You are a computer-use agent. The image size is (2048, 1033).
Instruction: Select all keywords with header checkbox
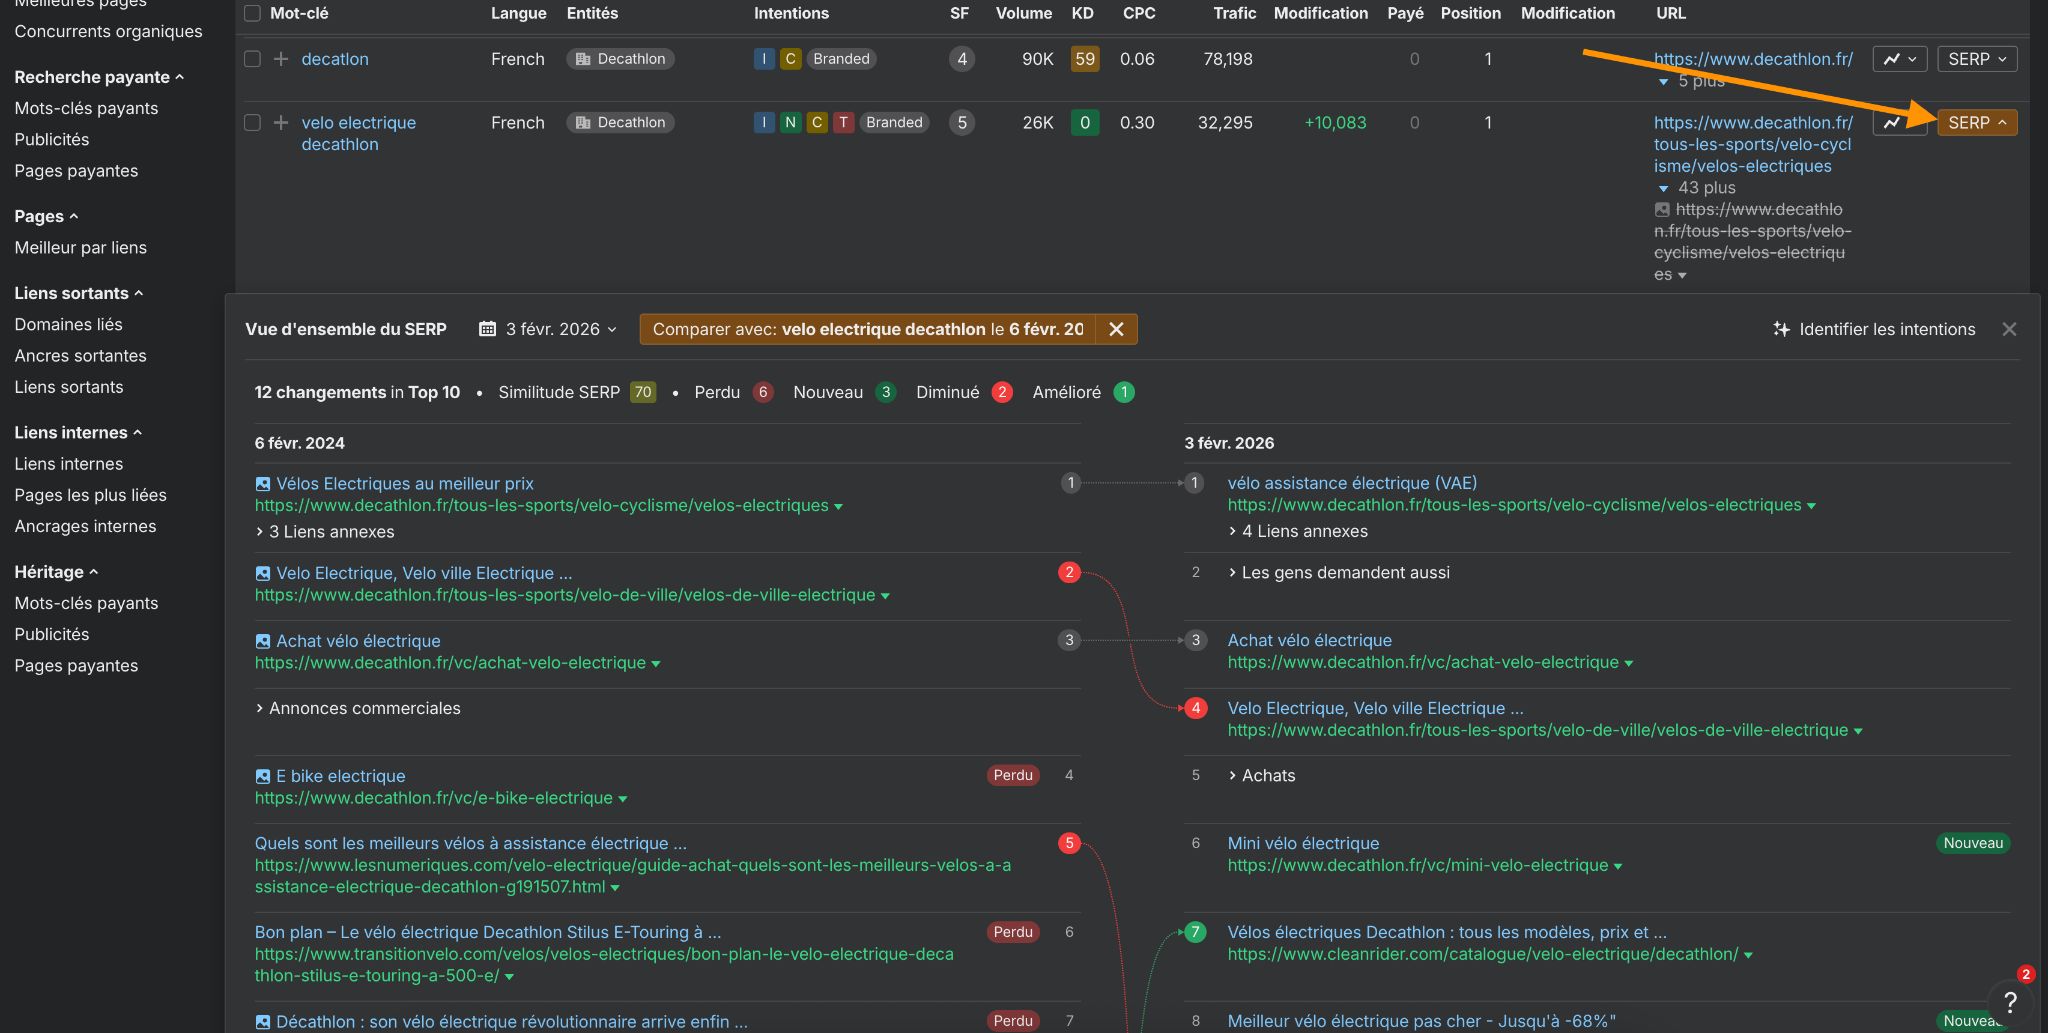coord(252,13)
